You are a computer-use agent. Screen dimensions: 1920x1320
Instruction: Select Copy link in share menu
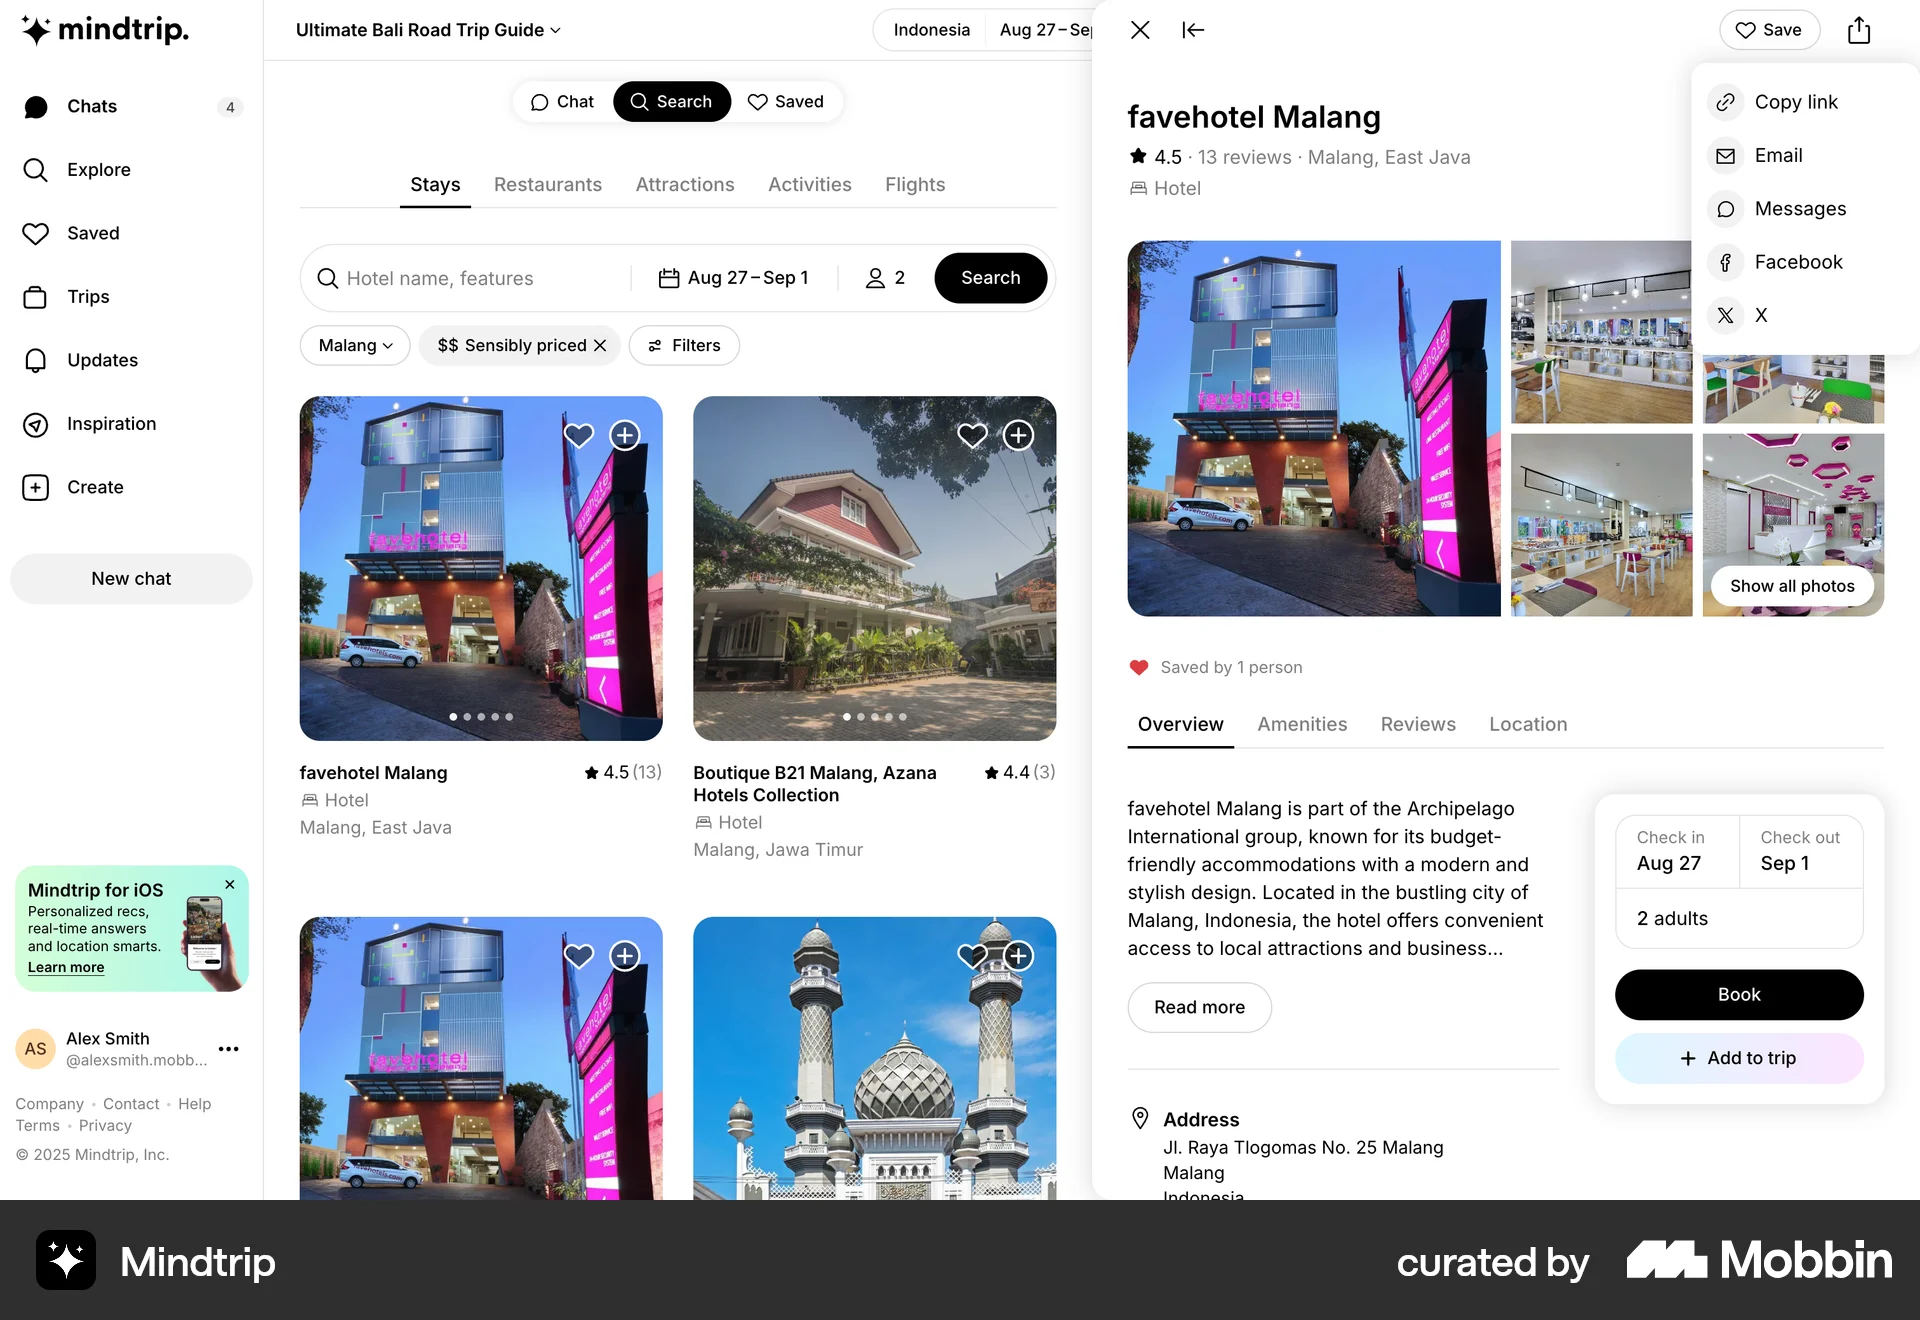click(x=1795, y=102)
